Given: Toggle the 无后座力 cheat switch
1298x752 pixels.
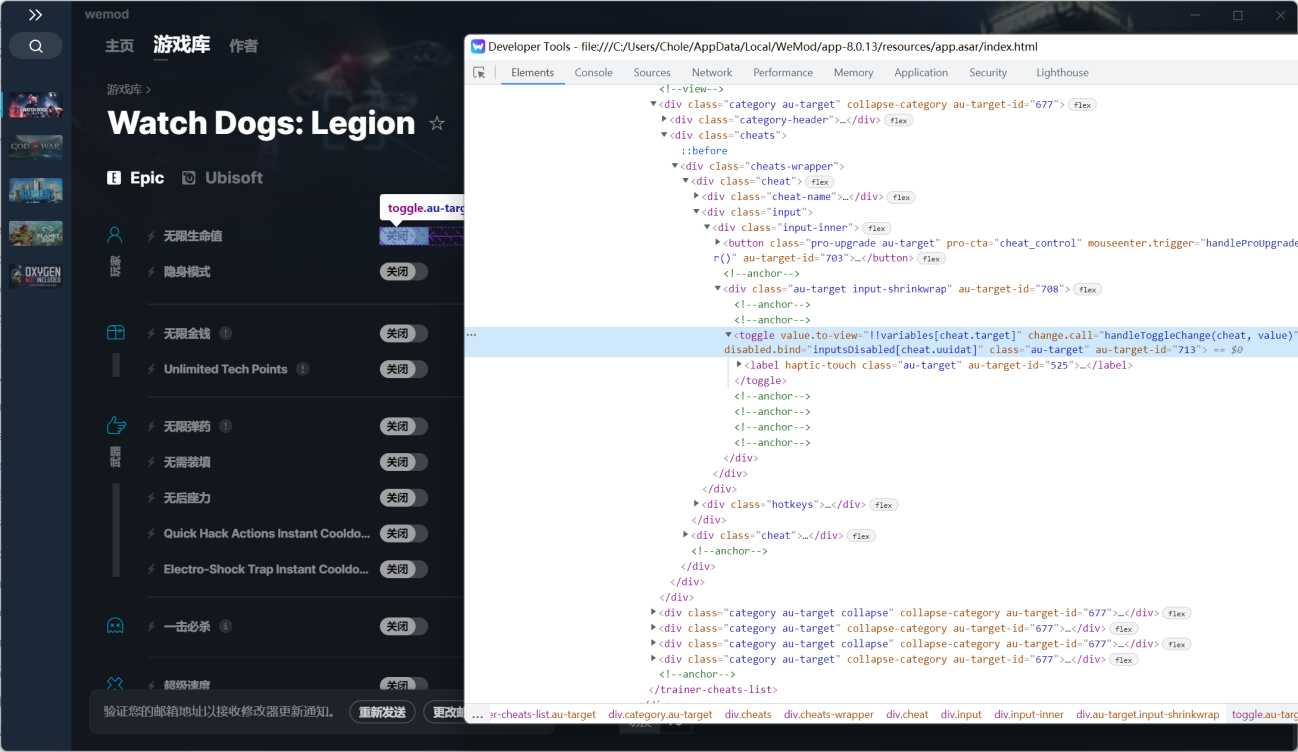Looking at the screenshot, I should (404, 498).
